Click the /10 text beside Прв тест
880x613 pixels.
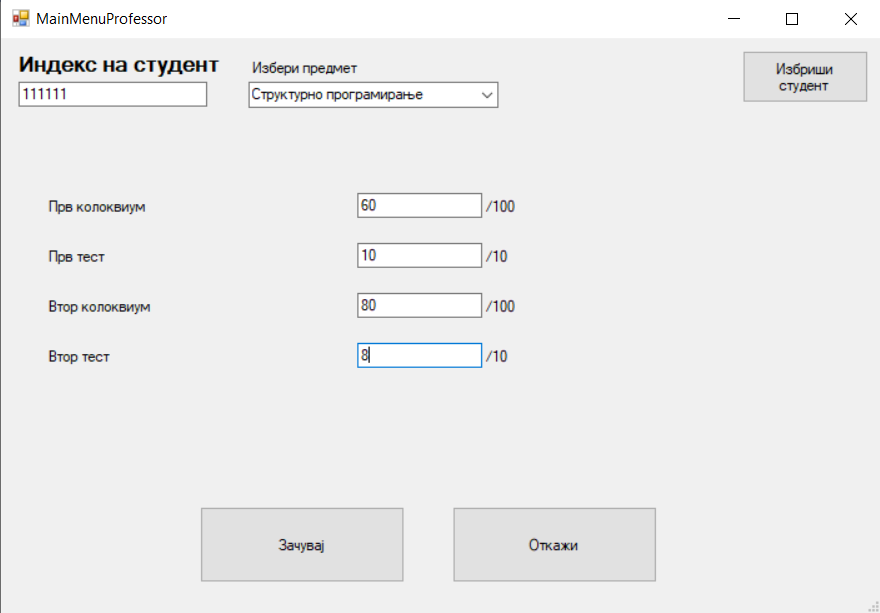click(x=497, y=257)
